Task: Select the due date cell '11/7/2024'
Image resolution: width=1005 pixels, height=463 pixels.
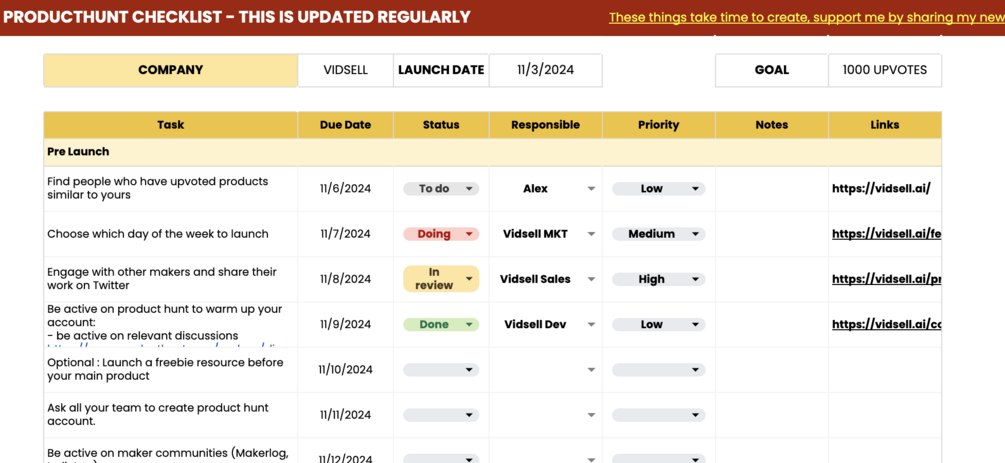Action: pyautogui.click(x=345, y=234)
